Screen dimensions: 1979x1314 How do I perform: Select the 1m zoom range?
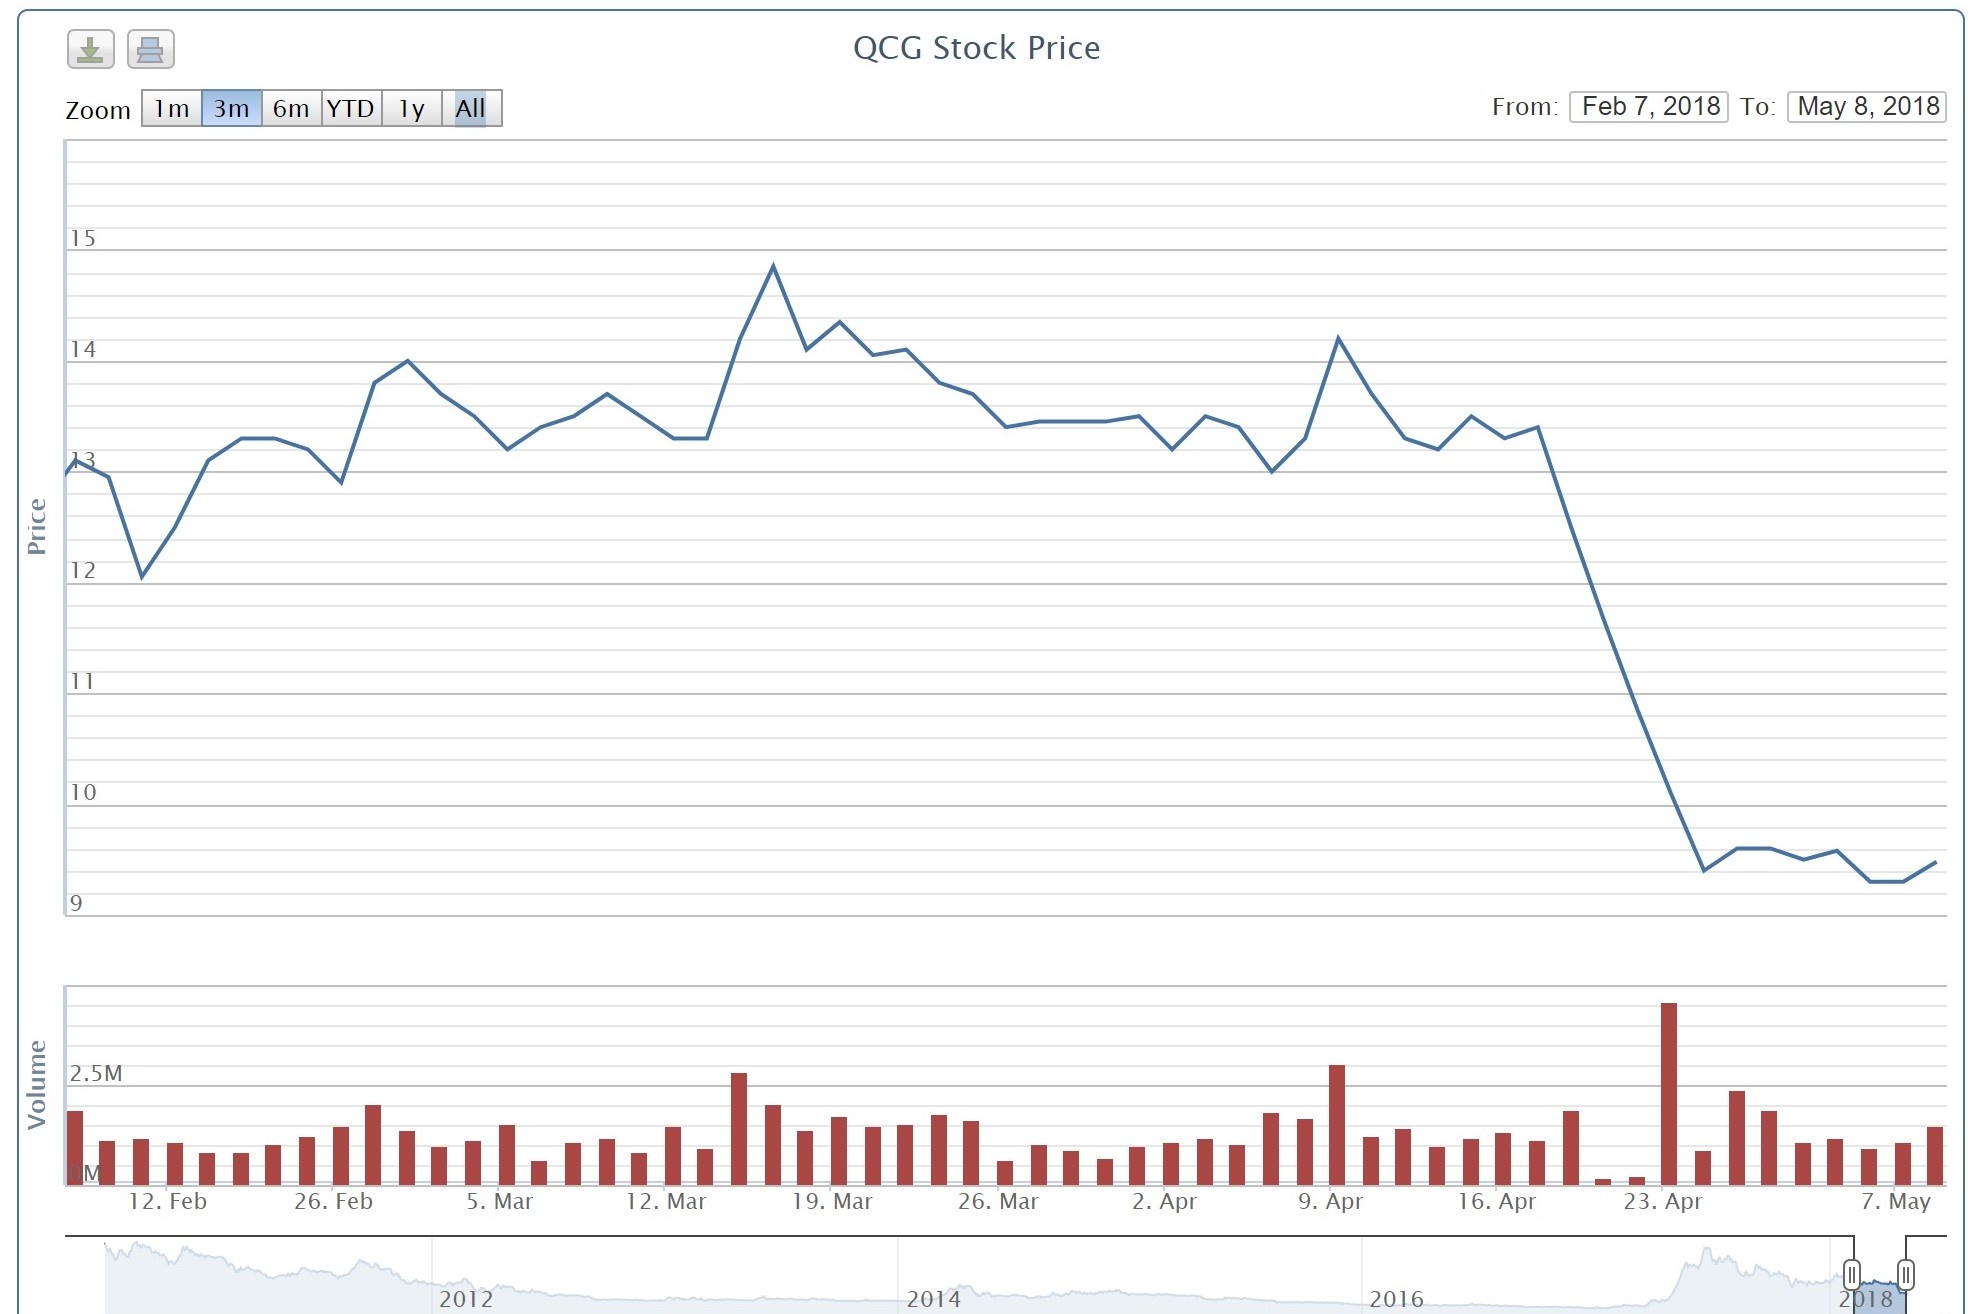coord(172,108)
